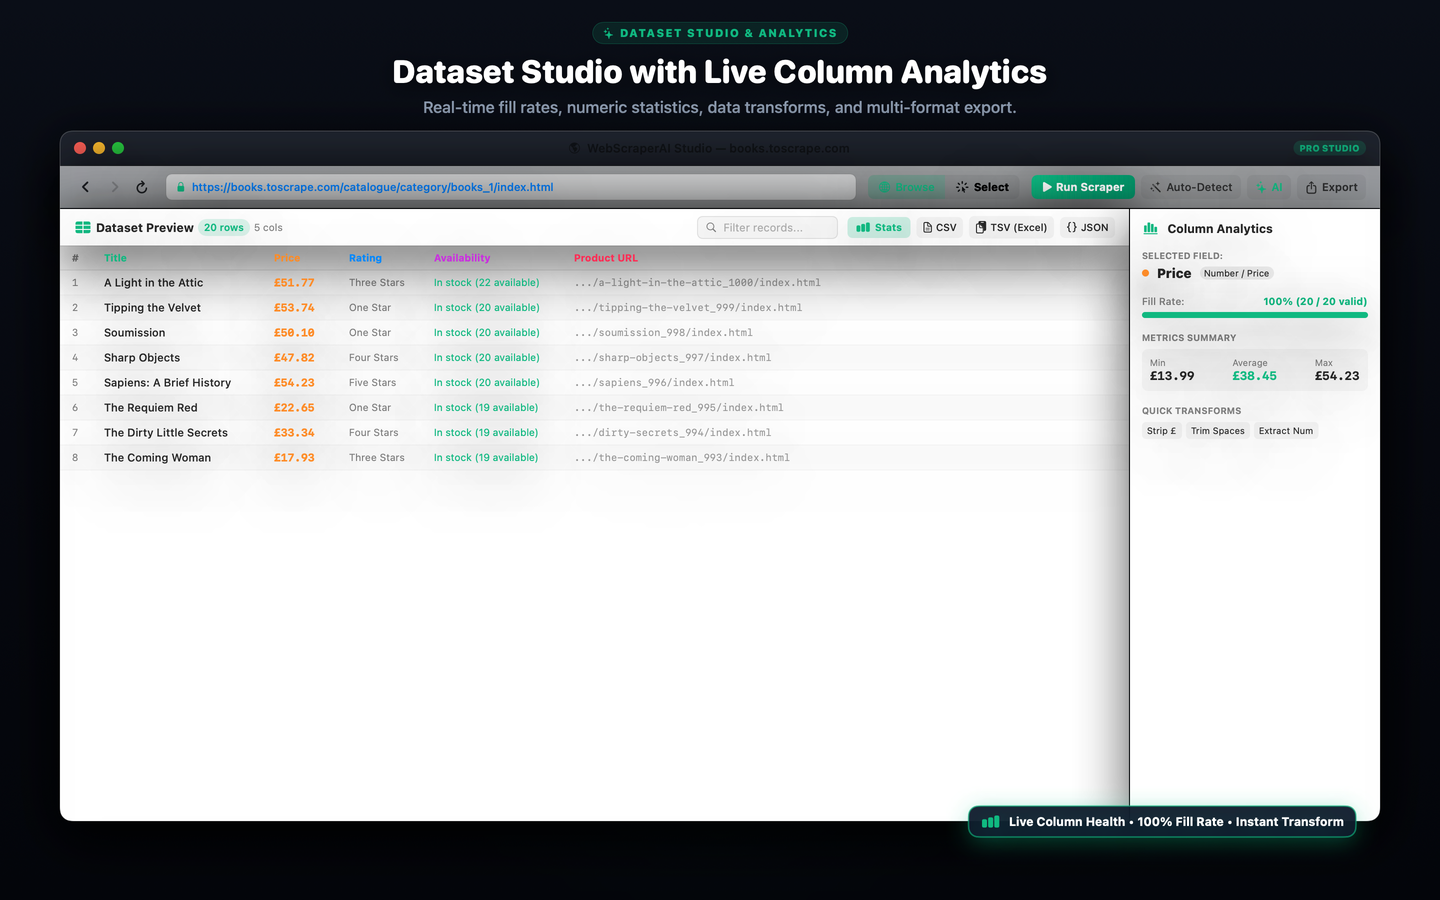Switch to Browse mode

(x=906, y=187)
